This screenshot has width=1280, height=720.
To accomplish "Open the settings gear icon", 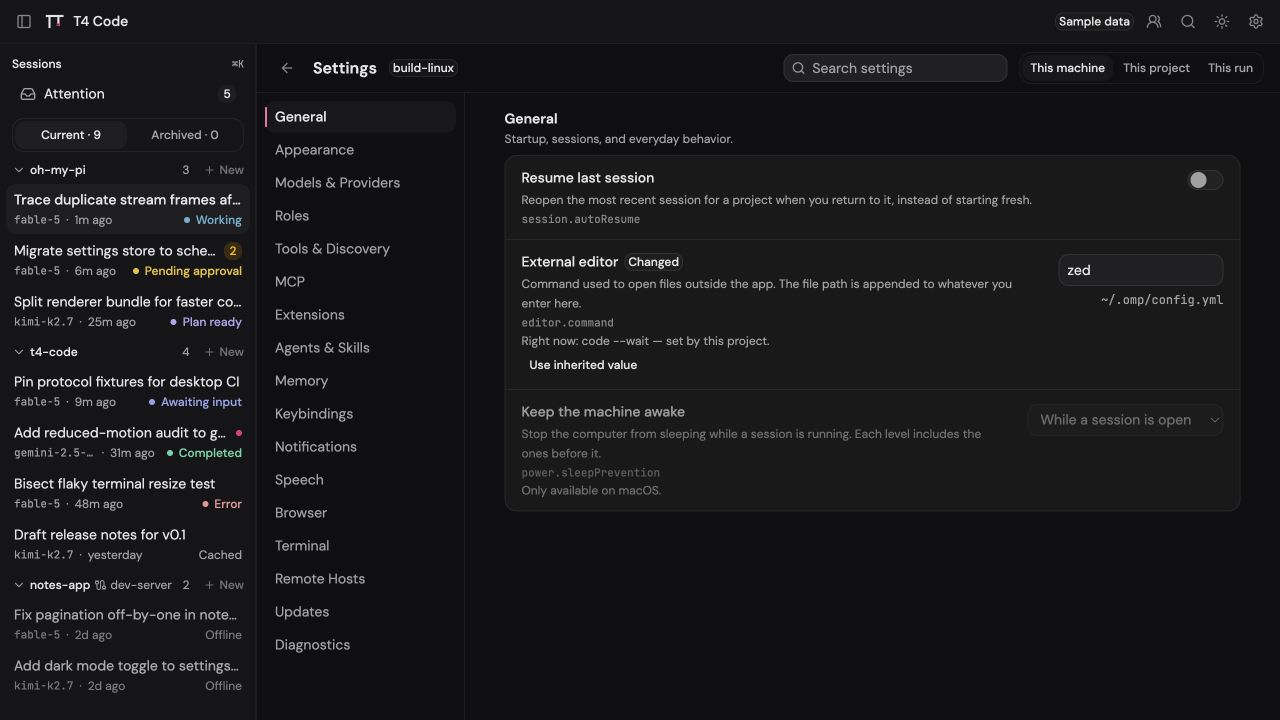I will (x=1256, y=21).
